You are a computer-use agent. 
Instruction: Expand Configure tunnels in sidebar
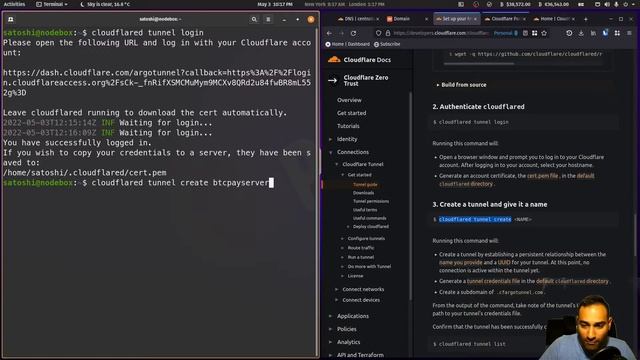pos(342,238)
